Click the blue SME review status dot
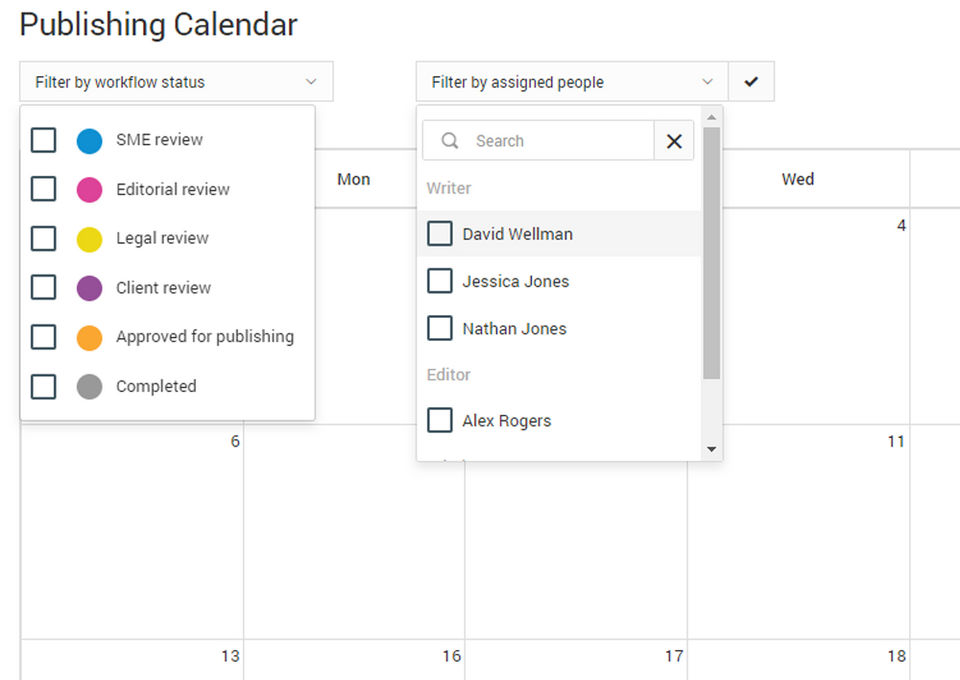960x680 pixels. 90,140
